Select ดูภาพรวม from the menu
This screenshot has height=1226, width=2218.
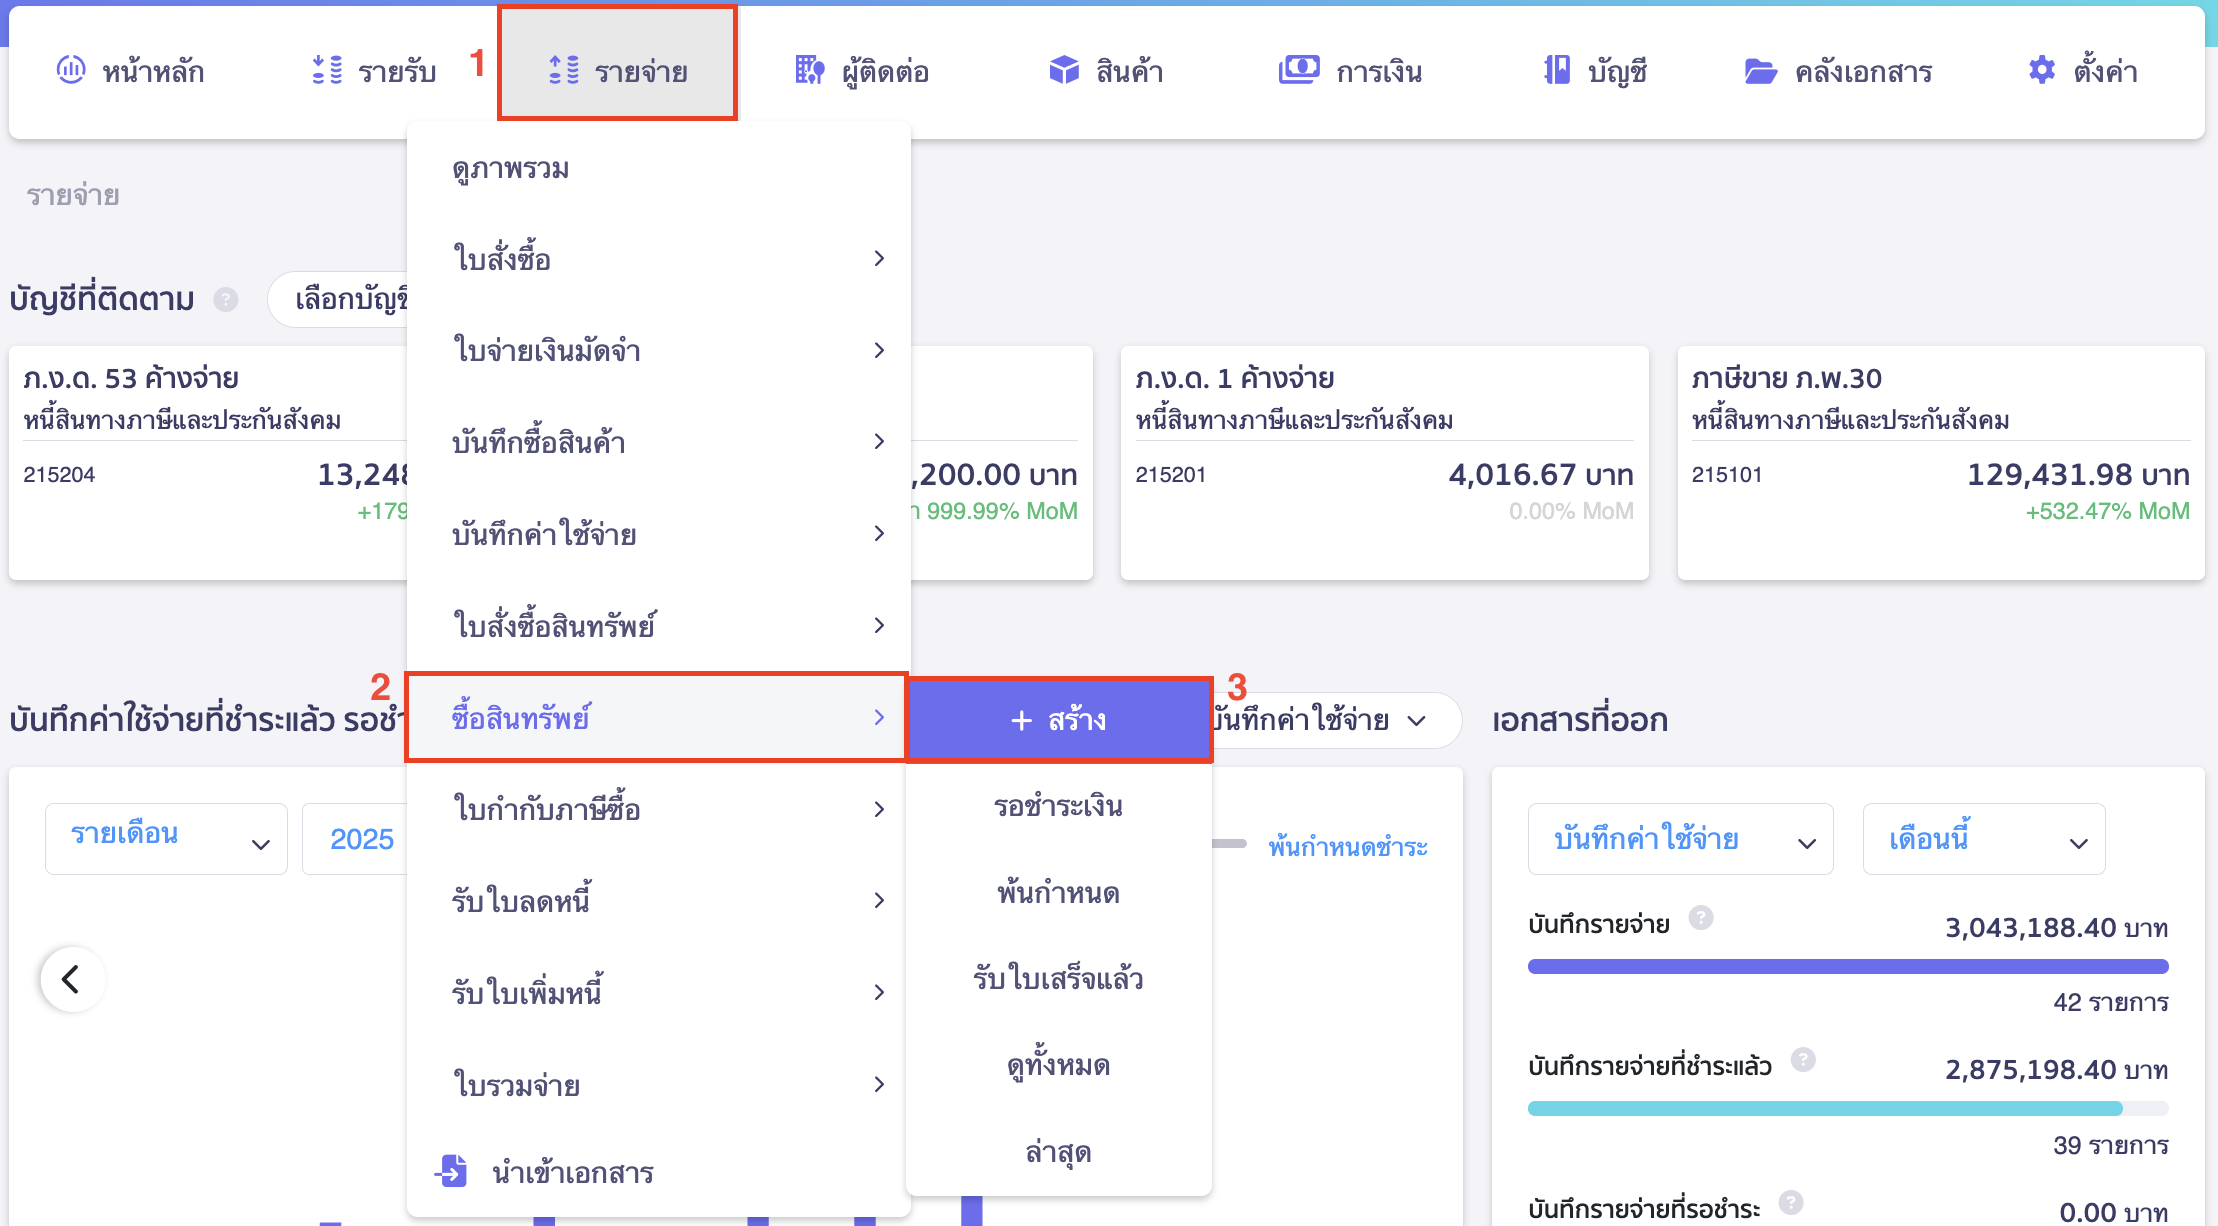pyautogui.click(x=509, y=168)
